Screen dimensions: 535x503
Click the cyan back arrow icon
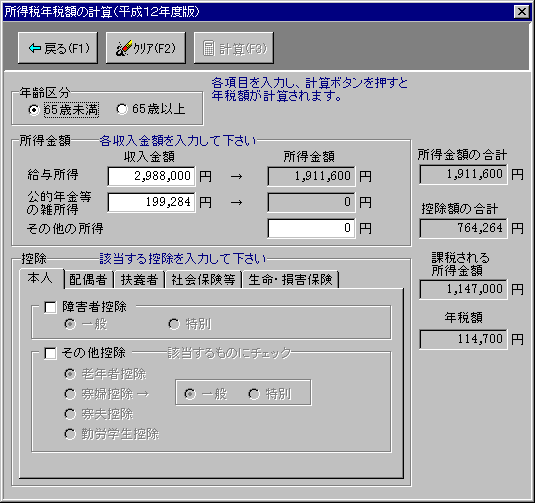35,48
